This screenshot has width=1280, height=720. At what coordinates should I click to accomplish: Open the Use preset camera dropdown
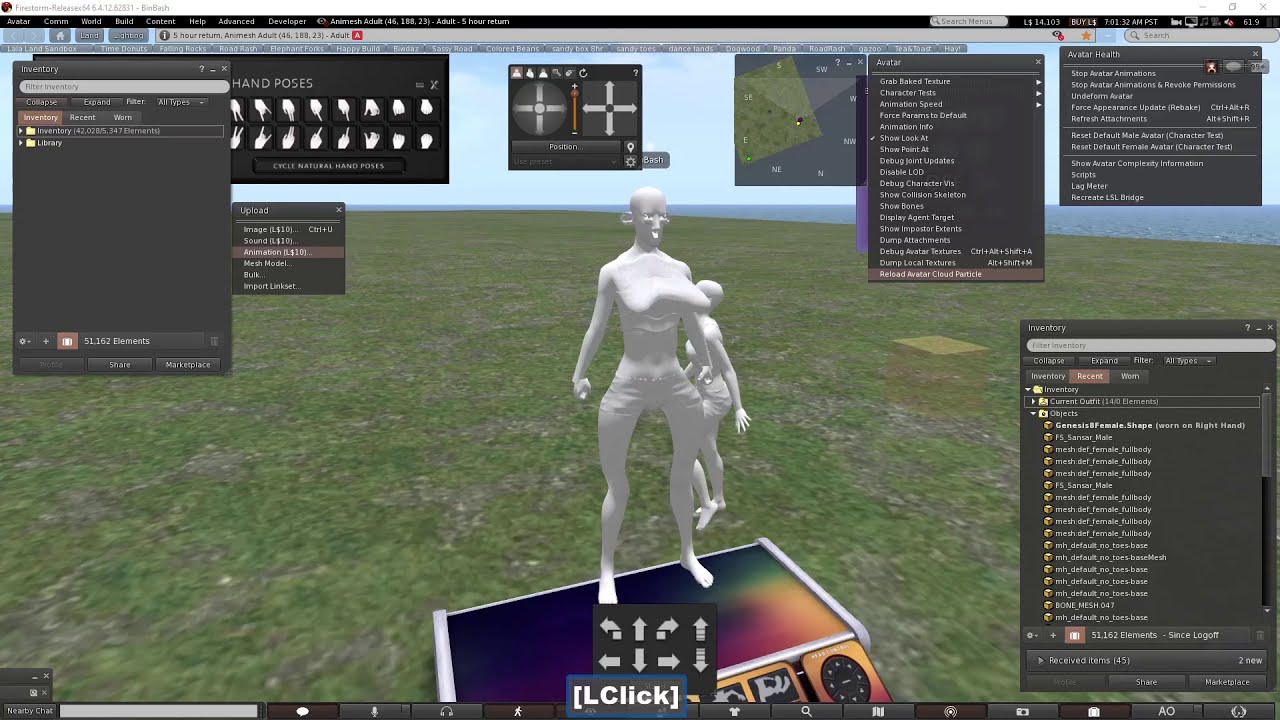tap(566, 161)
